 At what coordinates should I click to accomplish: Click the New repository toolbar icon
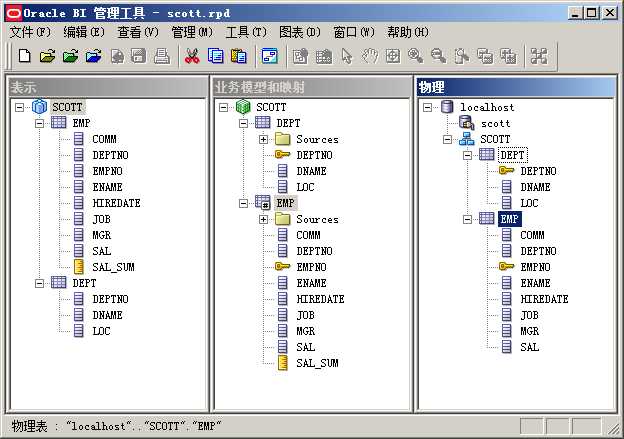(x=25, y=56)
